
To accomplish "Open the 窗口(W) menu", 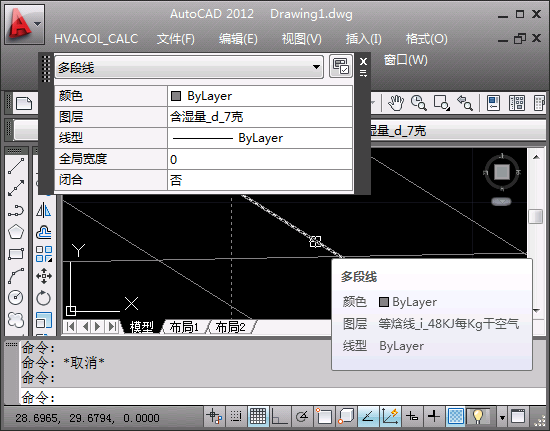I will tap(406, 60).
